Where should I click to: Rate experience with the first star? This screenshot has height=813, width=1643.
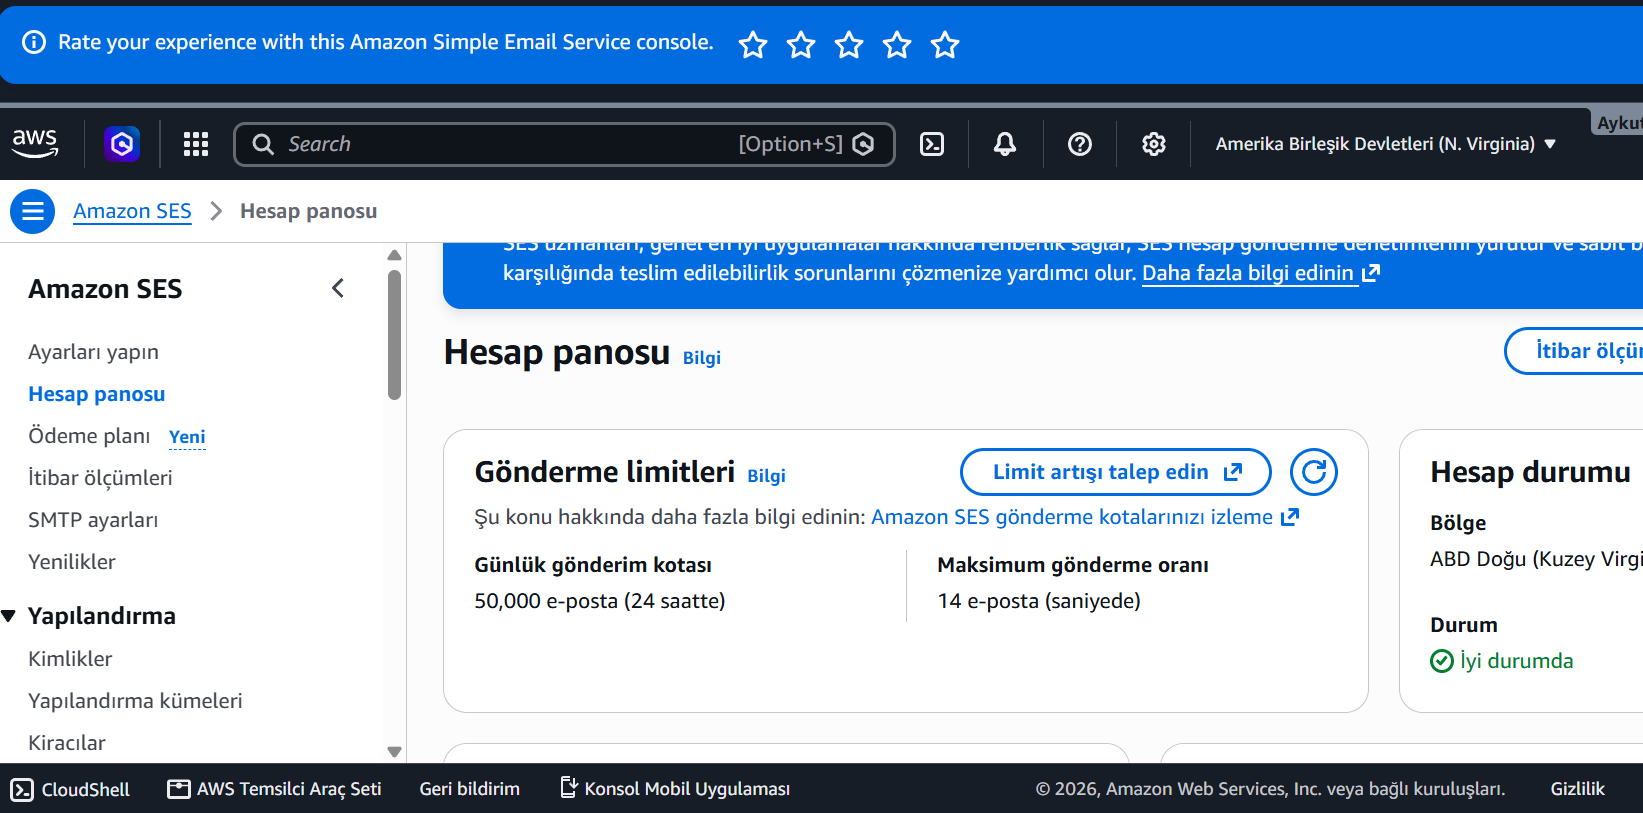(753, 44)
